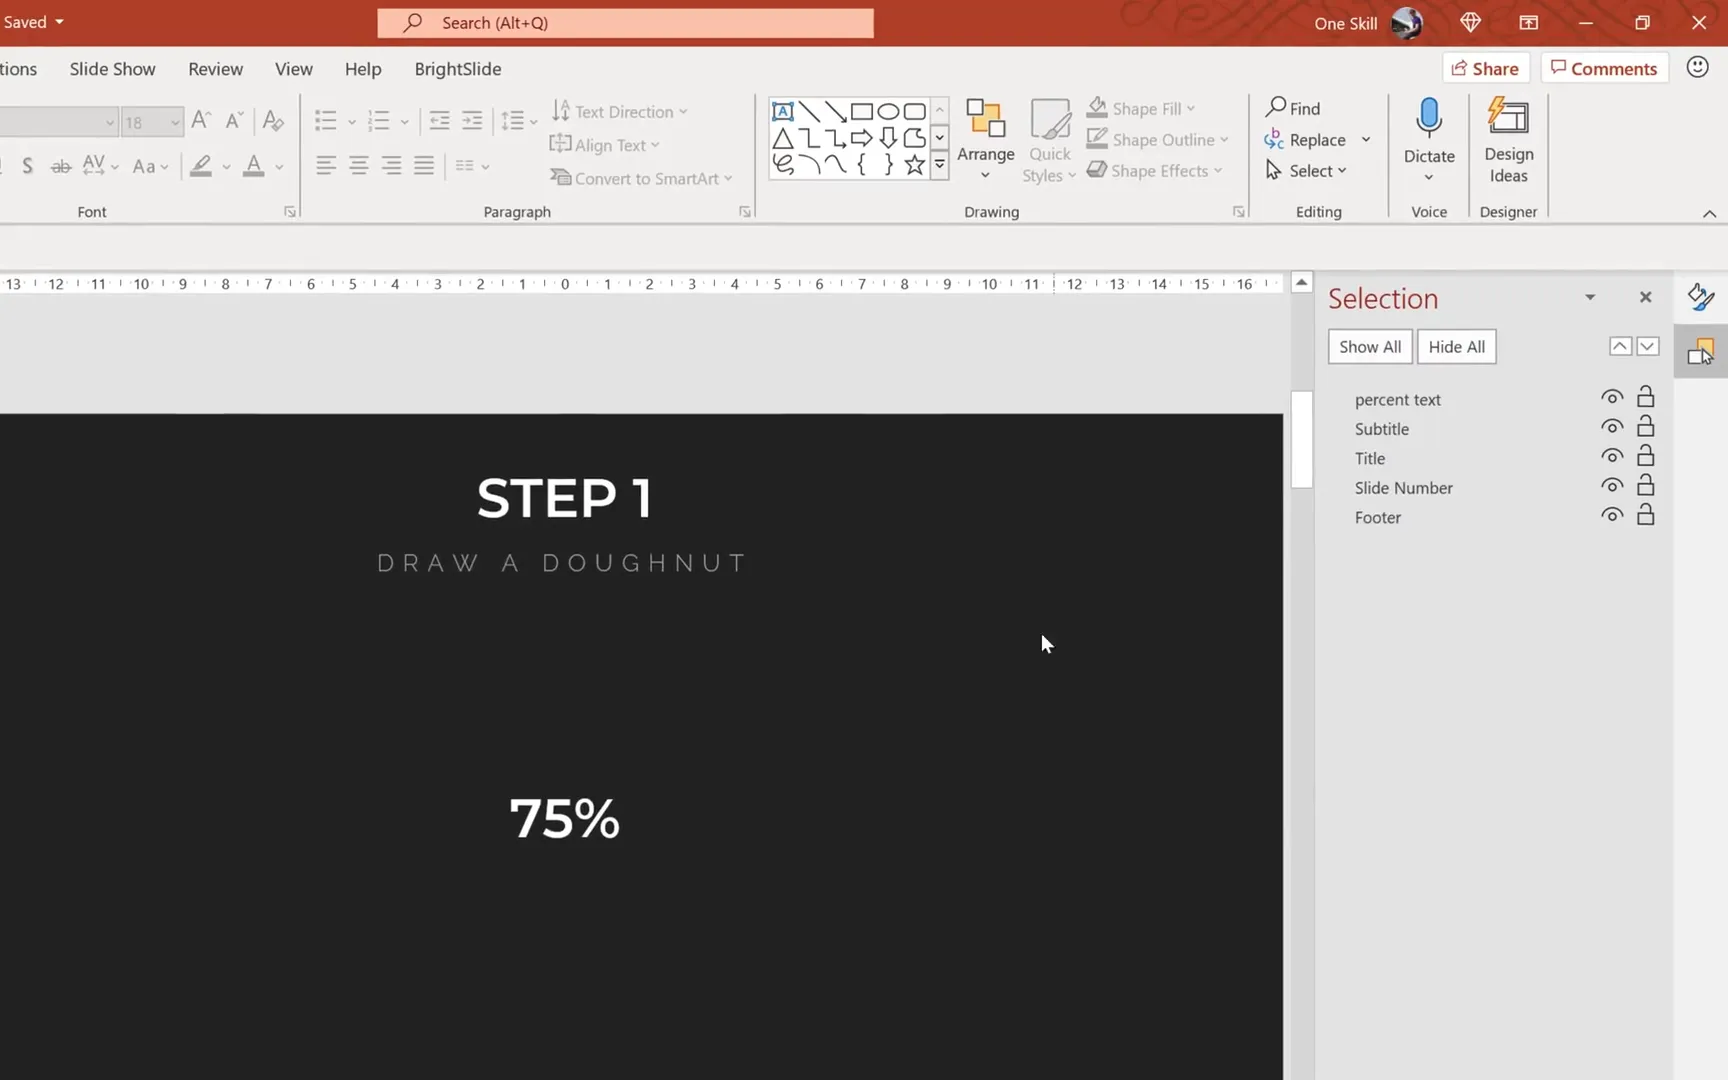Lock the Title object

coord(1645,455)
